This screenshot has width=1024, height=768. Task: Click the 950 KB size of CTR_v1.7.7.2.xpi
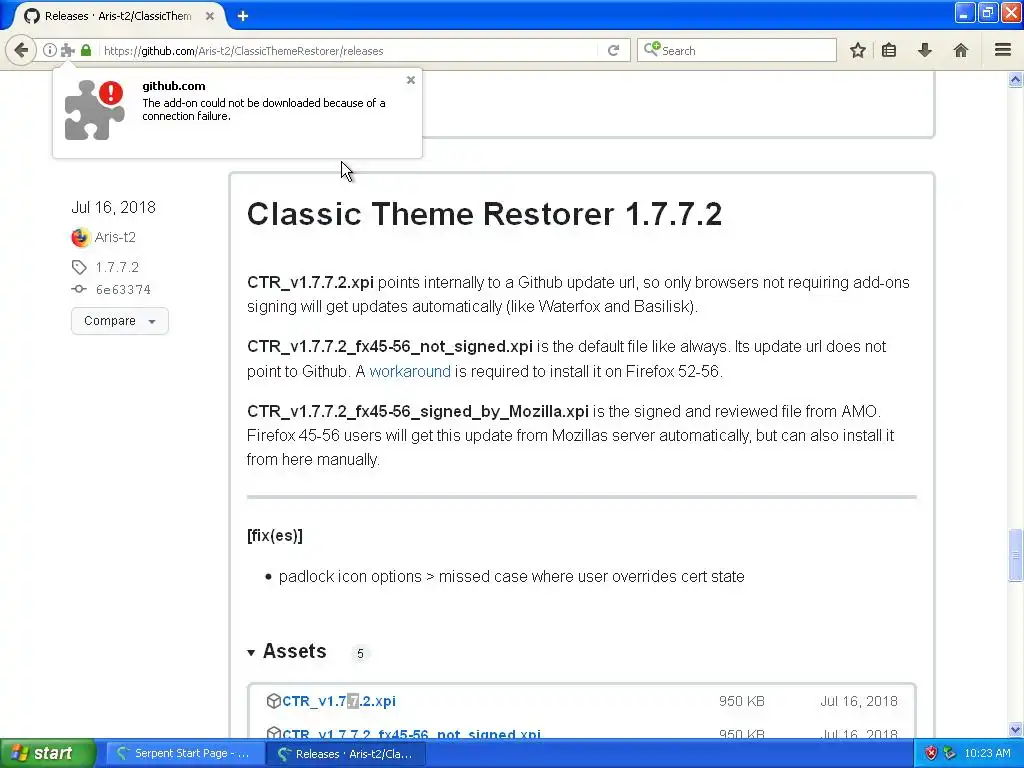tap(741, 701)
